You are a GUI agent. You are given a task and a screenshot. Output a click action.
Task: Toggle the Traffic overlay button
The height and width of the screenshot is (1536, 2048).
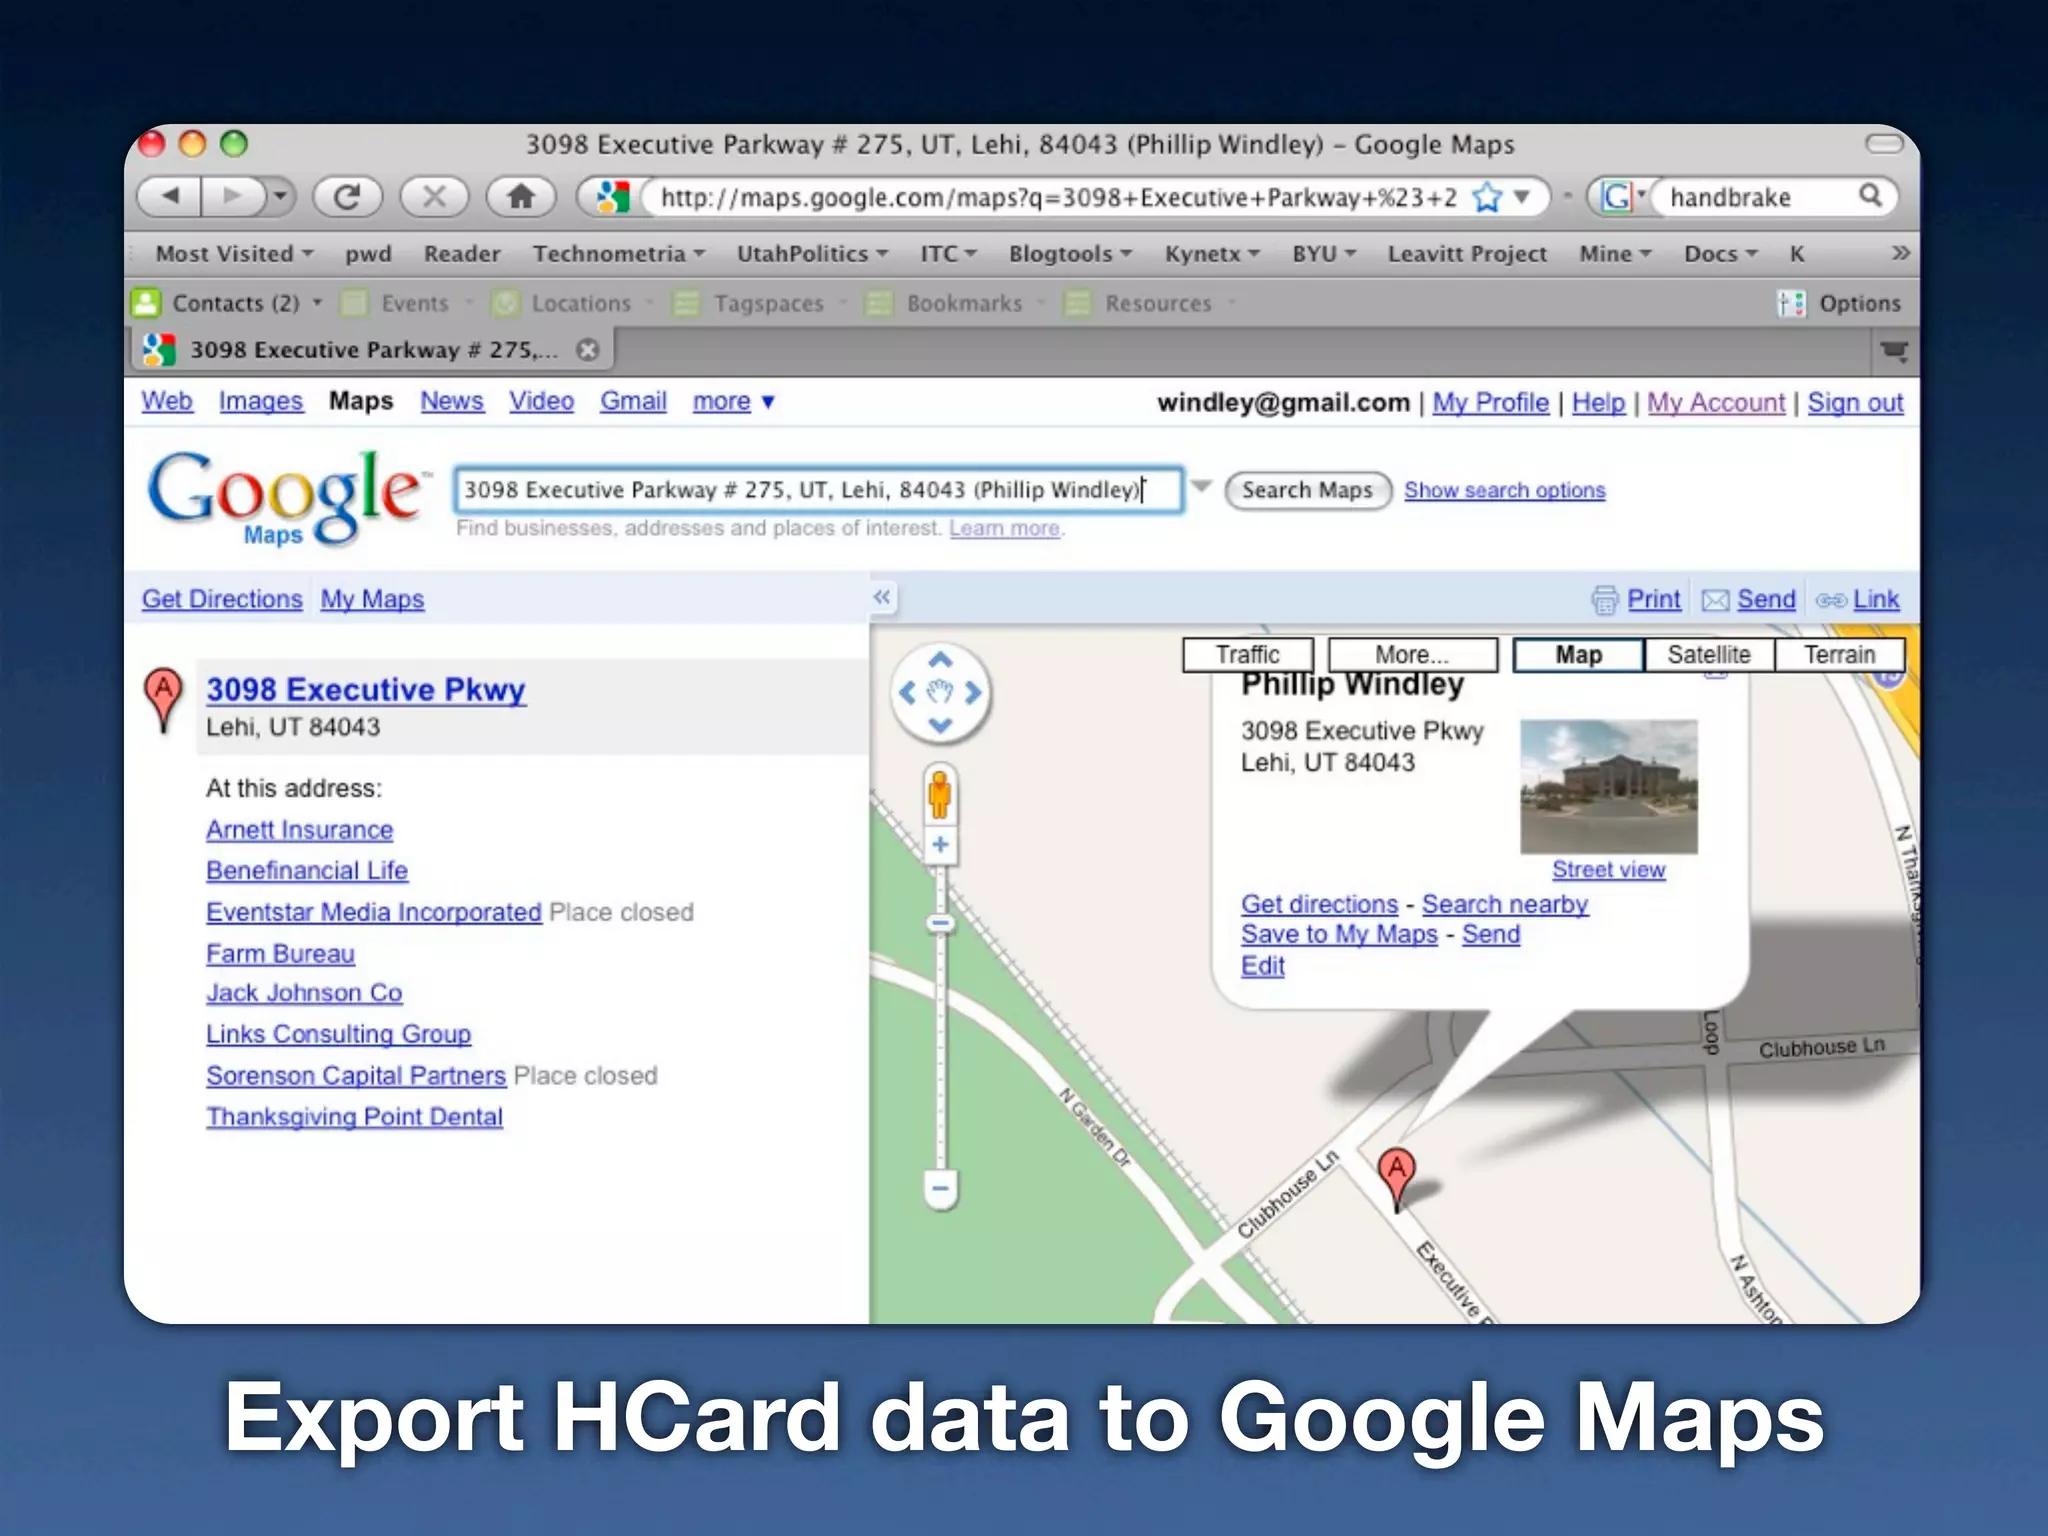point(1248,655)
